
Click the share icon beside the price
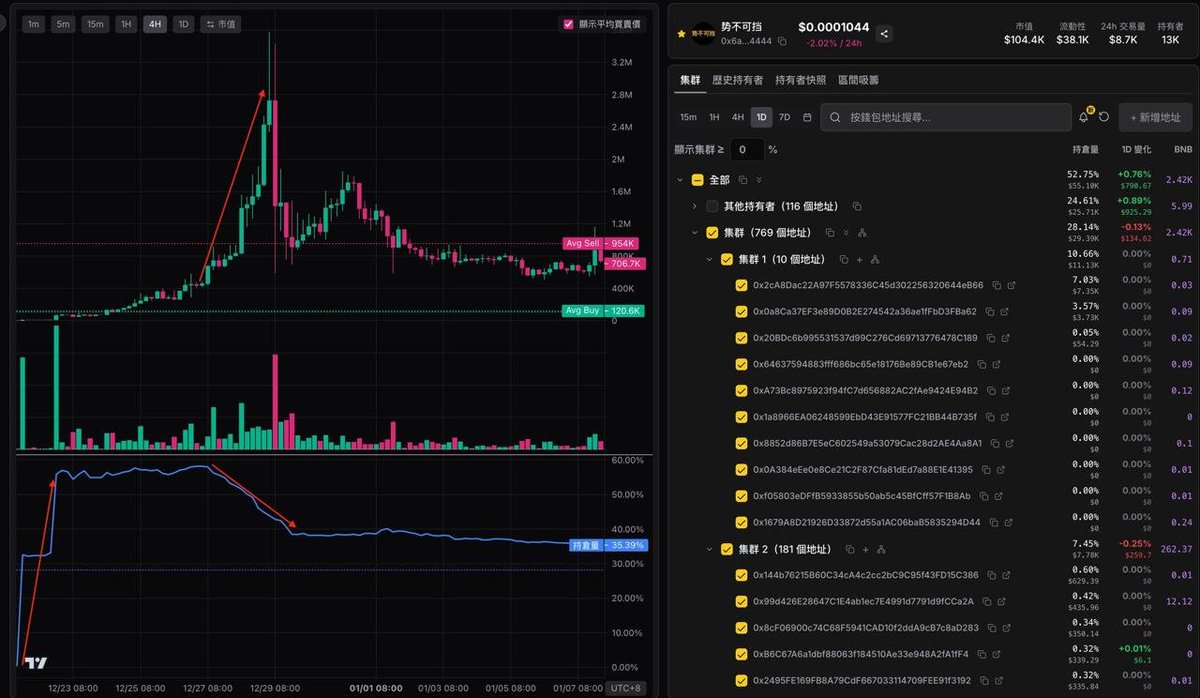click(884, 33)
